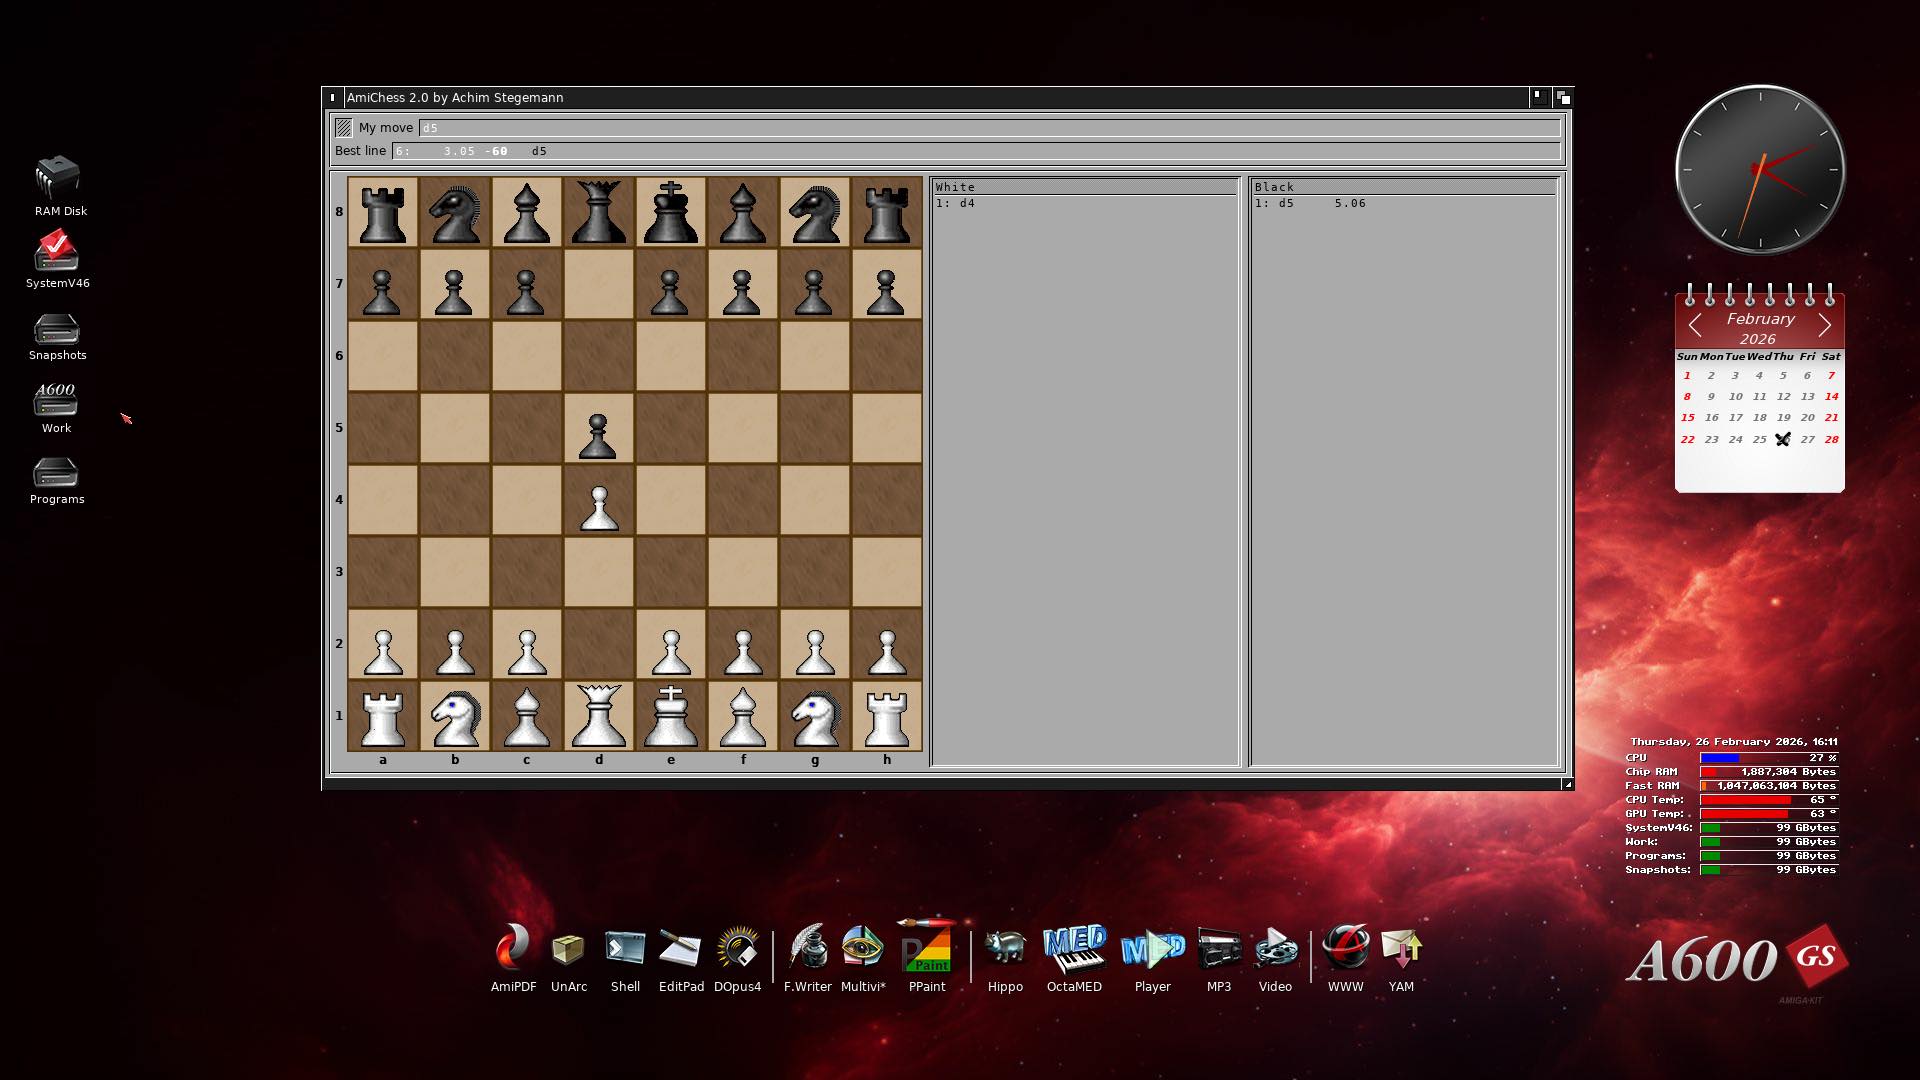The image size is (1920, 1080).
Task: Click the AmiChess window depth gadget
Action: click(1563, 97)
